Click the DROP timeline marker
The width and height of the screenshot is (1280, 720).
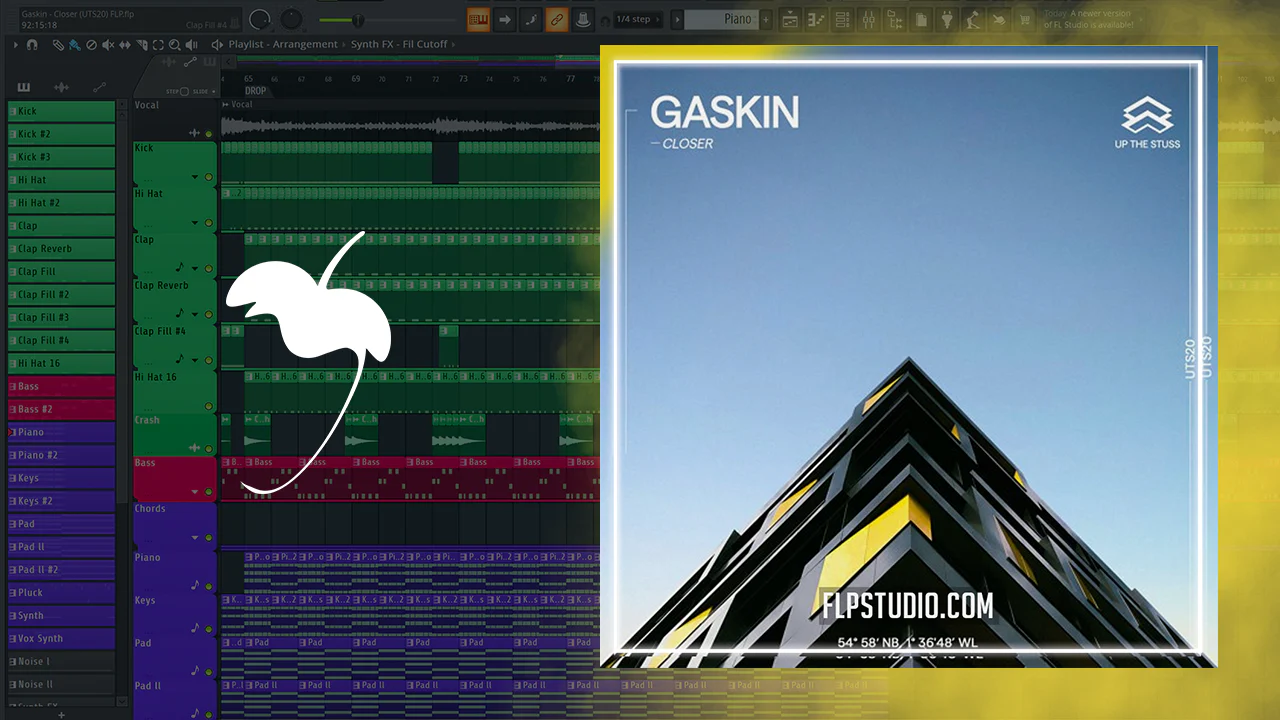[256, 91]
